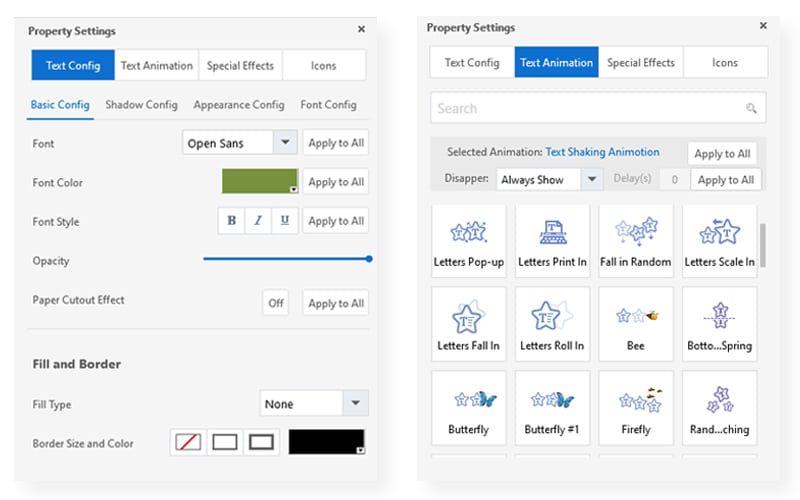Select the Firefly animation thumbnail
The width and height of the screenshot is (800, 500).
[x=636, y=407]
